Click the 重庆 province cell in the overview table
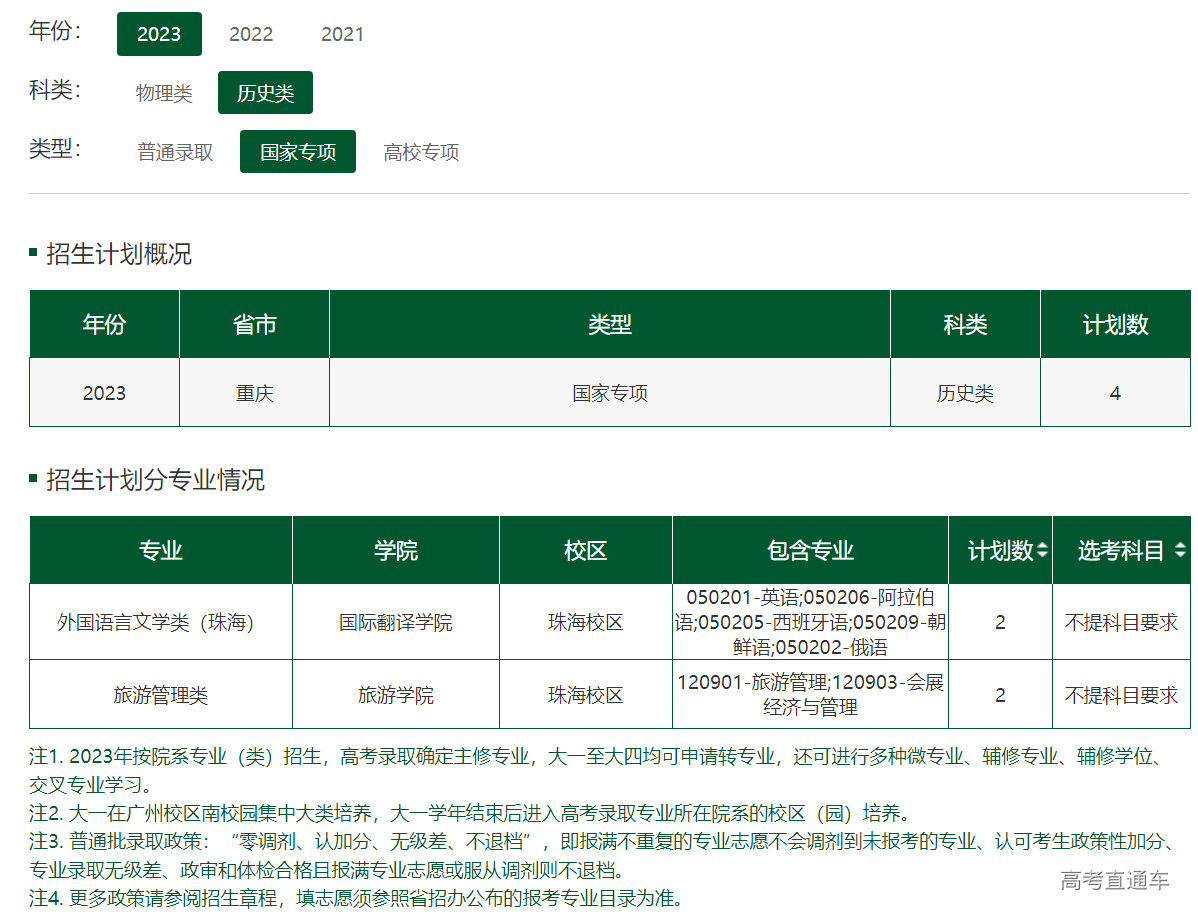Image resolution: width=1198 pixels, height=920 pixels. 254,393
